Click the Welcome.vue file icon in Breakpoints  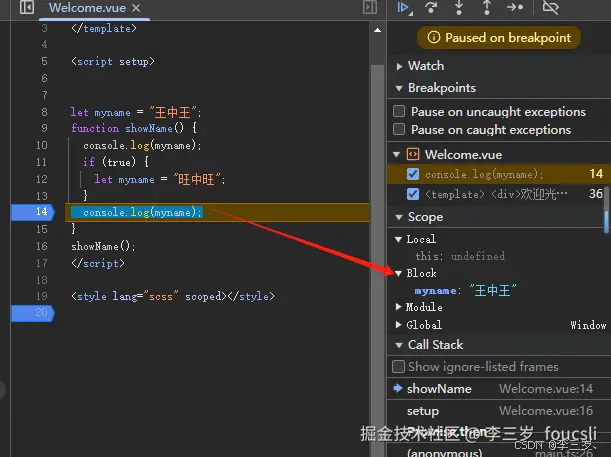[413, 154]
